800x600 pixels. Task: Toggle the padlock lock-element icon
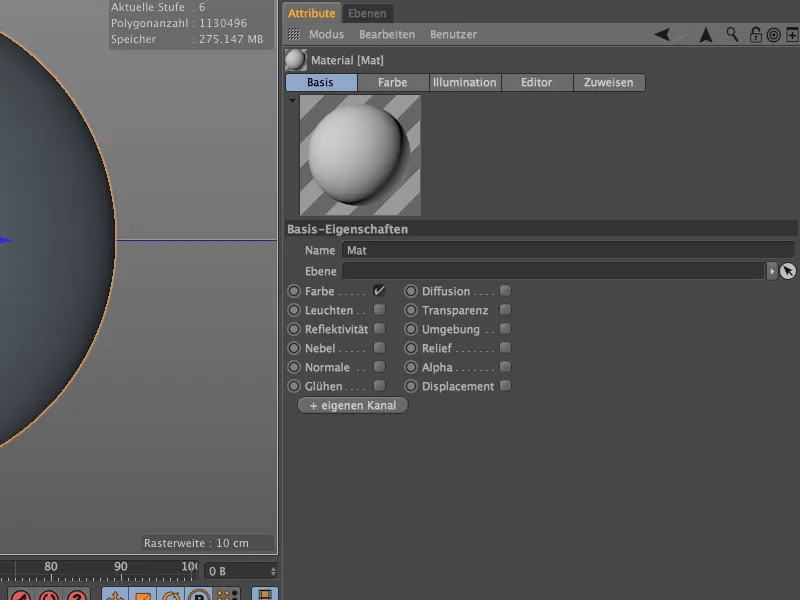point(755,35)
